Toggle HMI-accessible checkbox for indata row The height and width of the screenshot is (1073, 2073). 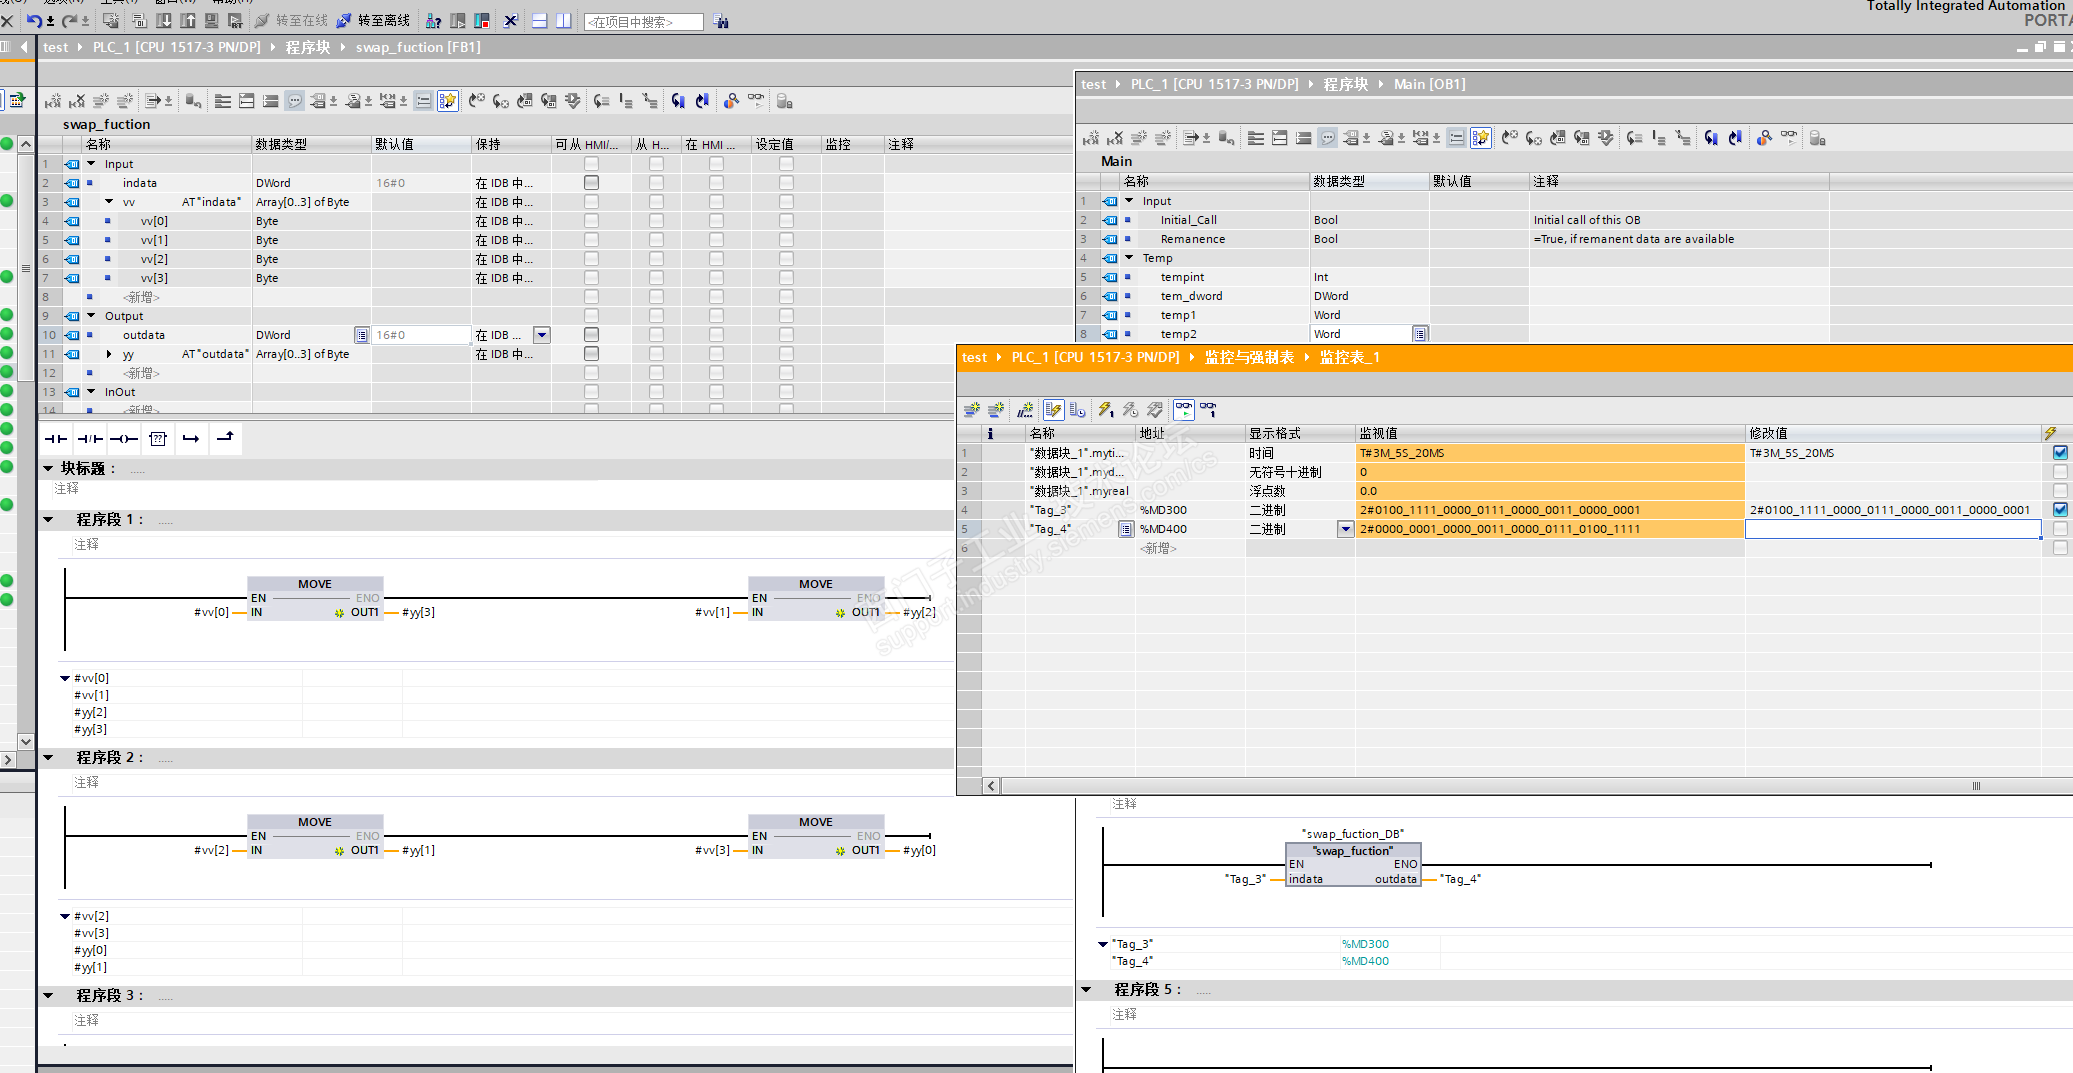[x=591, y=183]
